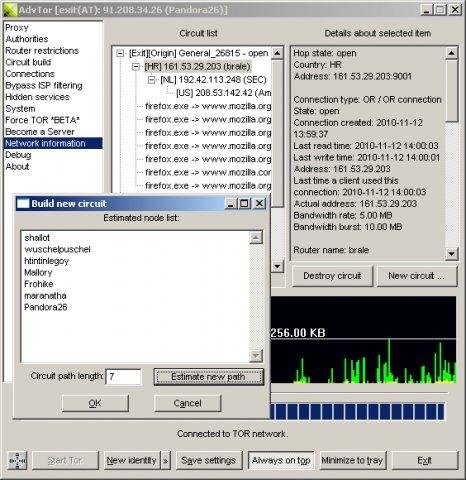Image resolution: width=466 pixels, height=480 pixels.
Task: Collapse the General_26815 circuit tree node
Action: pyautogui.click(x=120, y=53)
